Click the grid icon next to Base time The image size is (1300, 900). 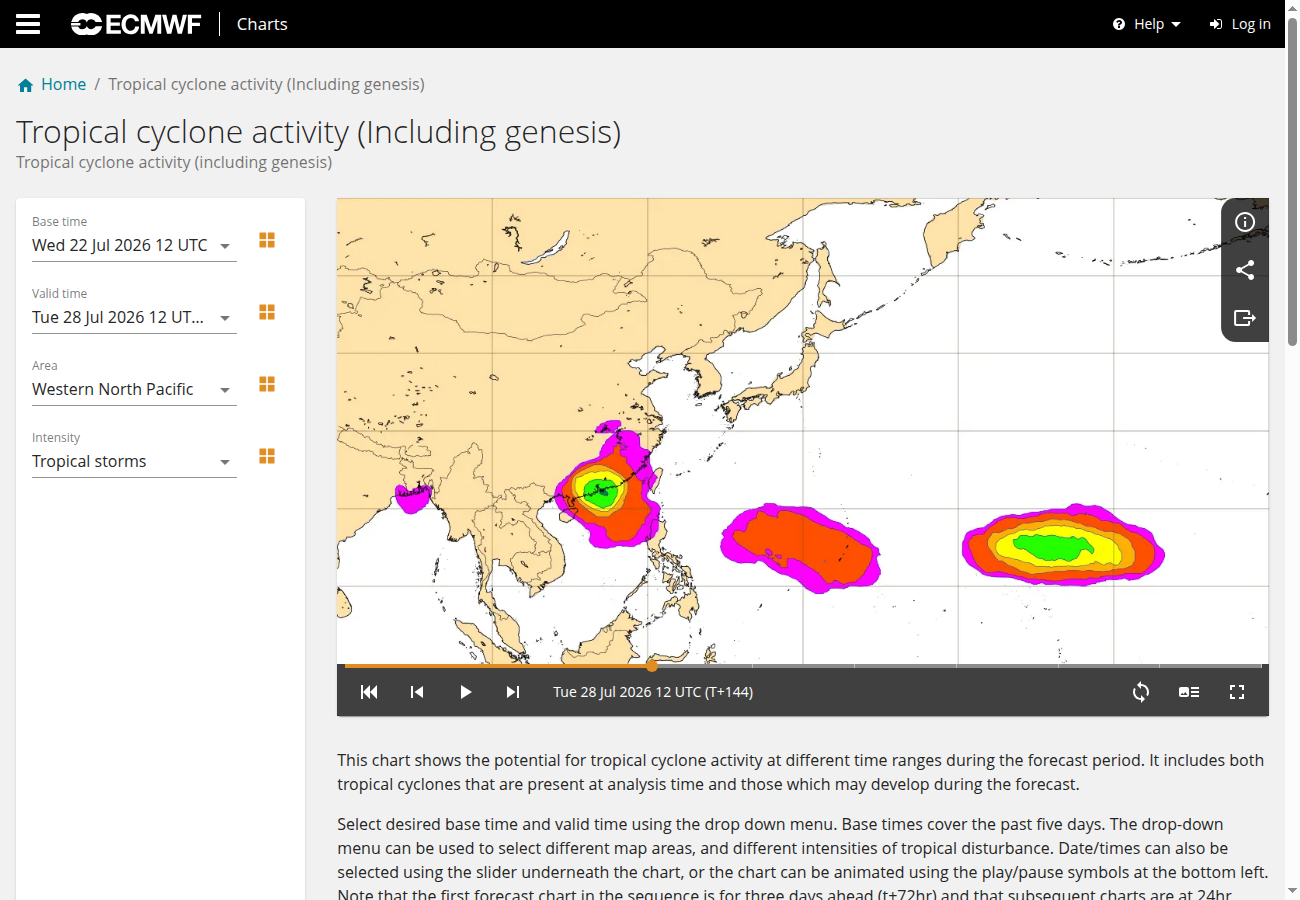click(267, 240)
